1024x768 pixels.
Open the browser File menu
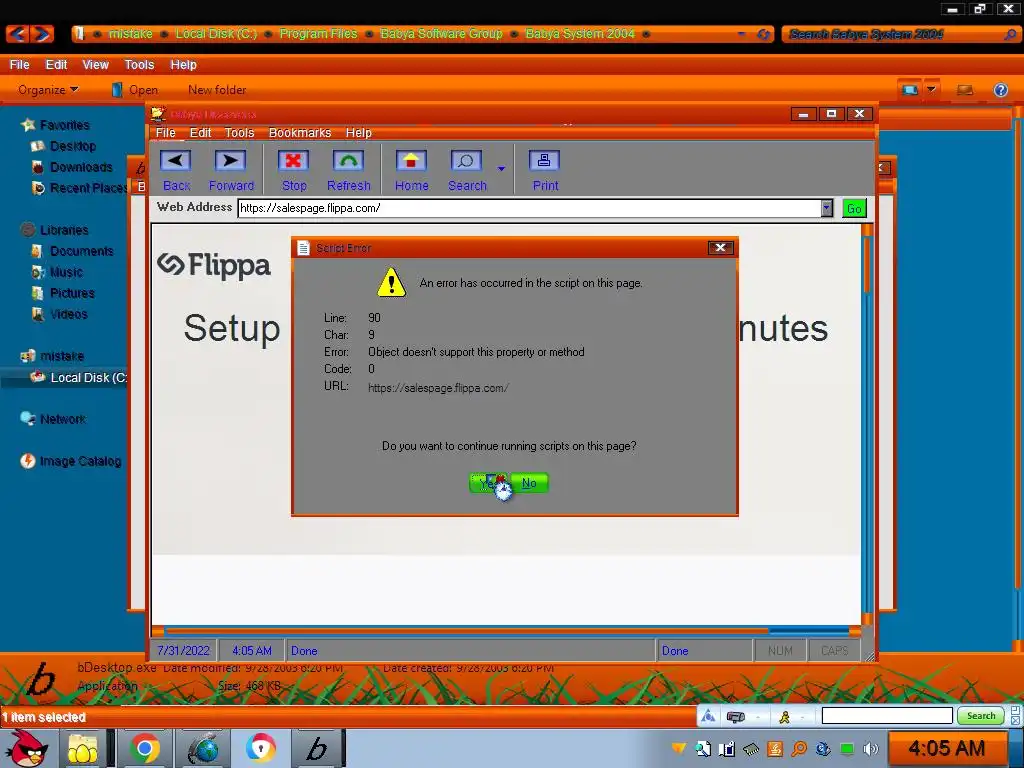point(165,133)
